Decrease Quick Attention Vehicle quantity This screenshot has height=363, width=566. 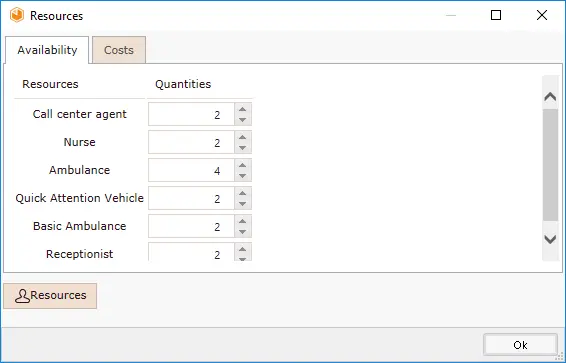click(243, 204)
